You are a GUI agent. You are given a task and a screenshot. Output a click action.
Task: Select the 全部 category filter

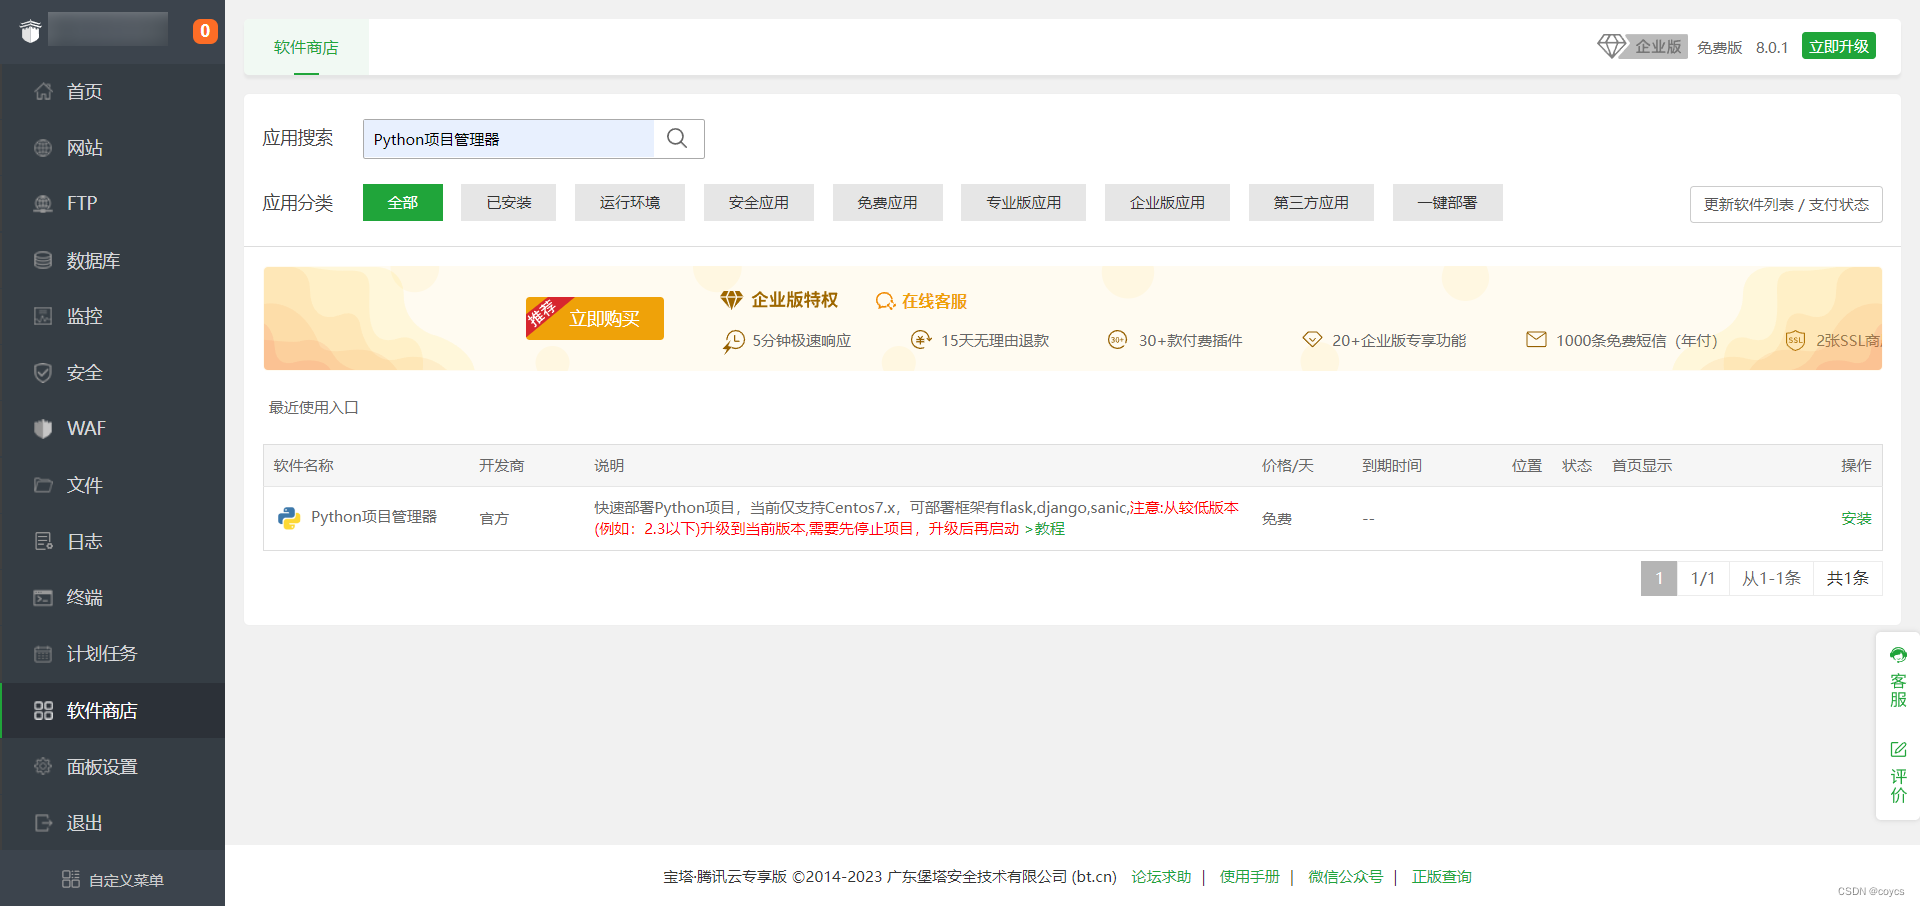(403, 202)
